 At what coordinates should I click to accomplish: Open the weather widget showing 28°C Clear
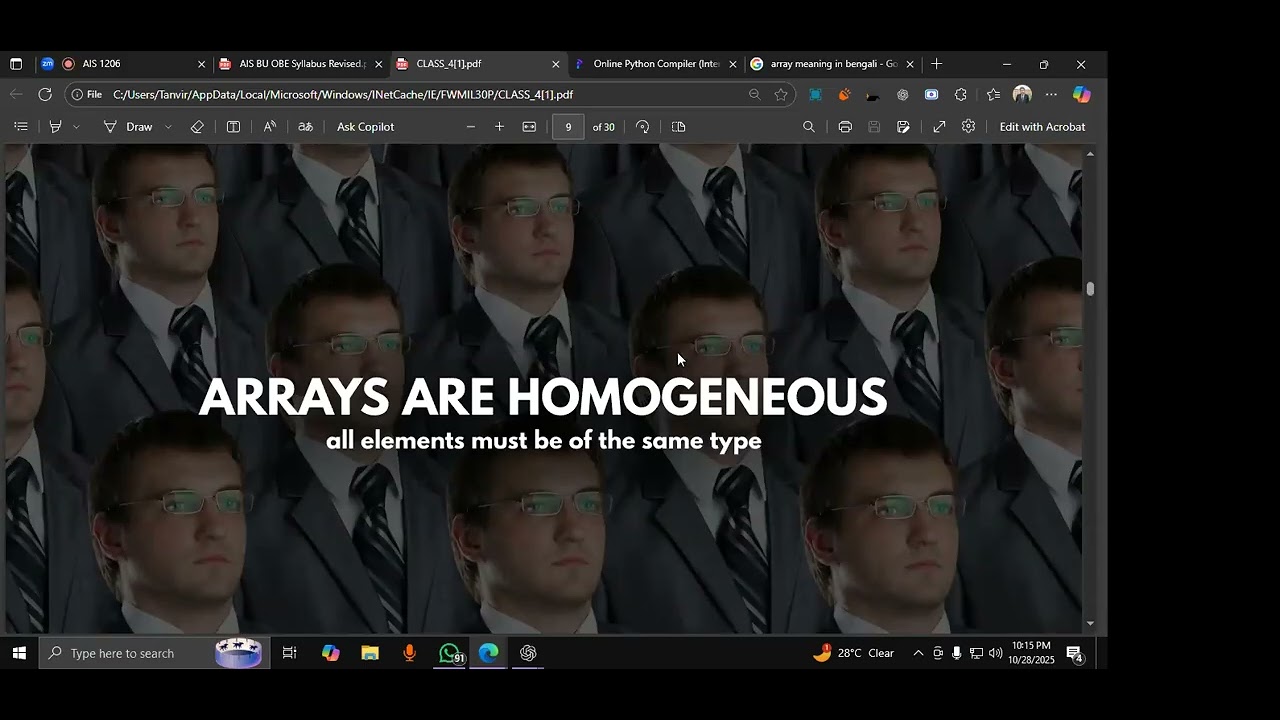tap(853, 653)
